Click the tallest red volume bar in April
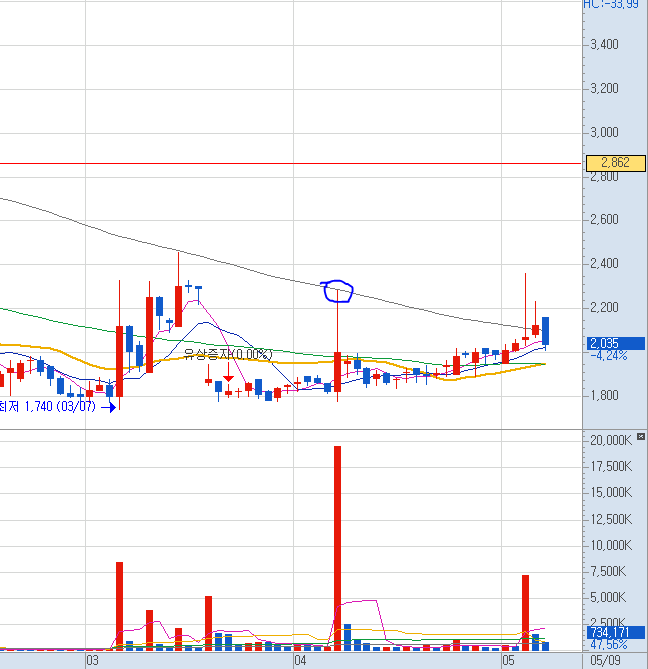 [337, 548]
